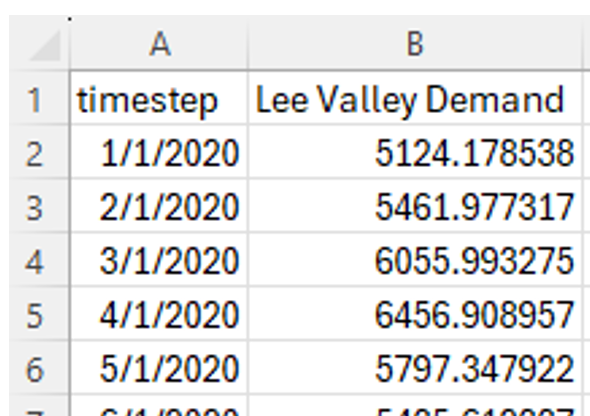Select cell with date 5/1/2020

tap(159, 367)
